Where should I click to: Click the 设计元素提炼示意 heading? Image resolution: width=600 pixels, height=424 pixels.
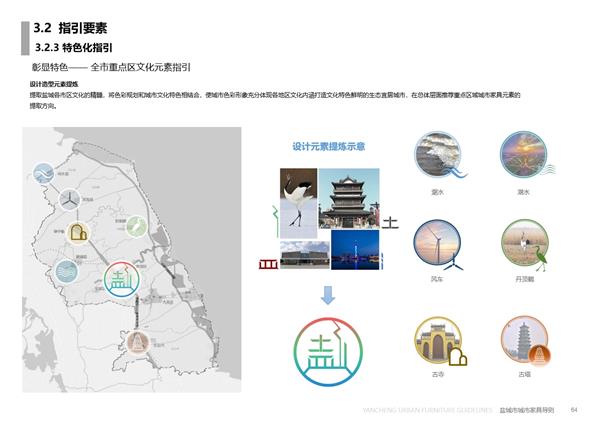pos(328,146)
